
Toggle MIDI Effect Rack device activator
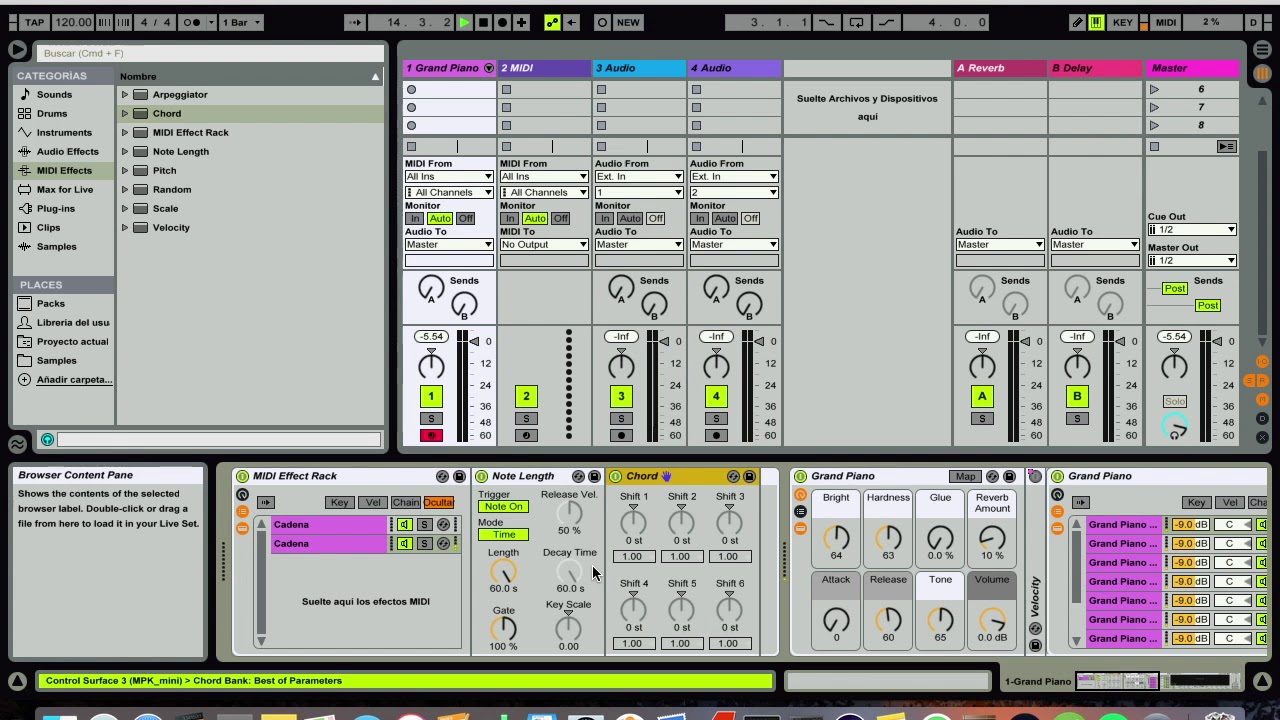(242, 476)
